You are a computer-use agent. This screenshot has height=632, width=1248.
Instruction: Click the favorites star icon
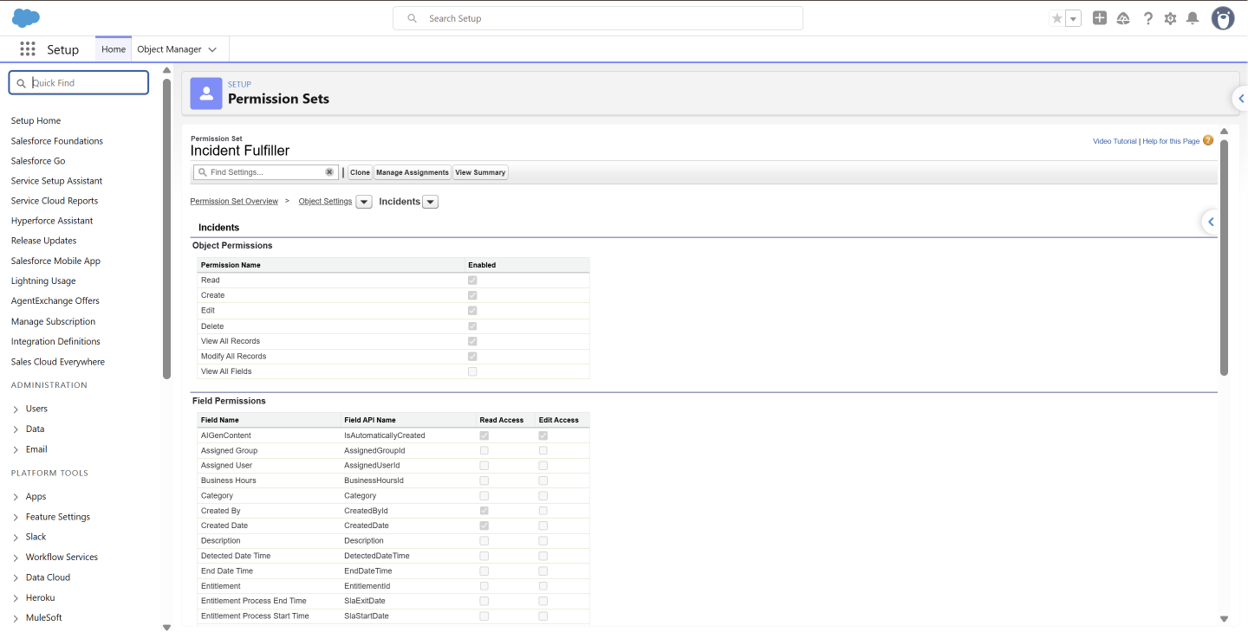tap(1057, 19)
